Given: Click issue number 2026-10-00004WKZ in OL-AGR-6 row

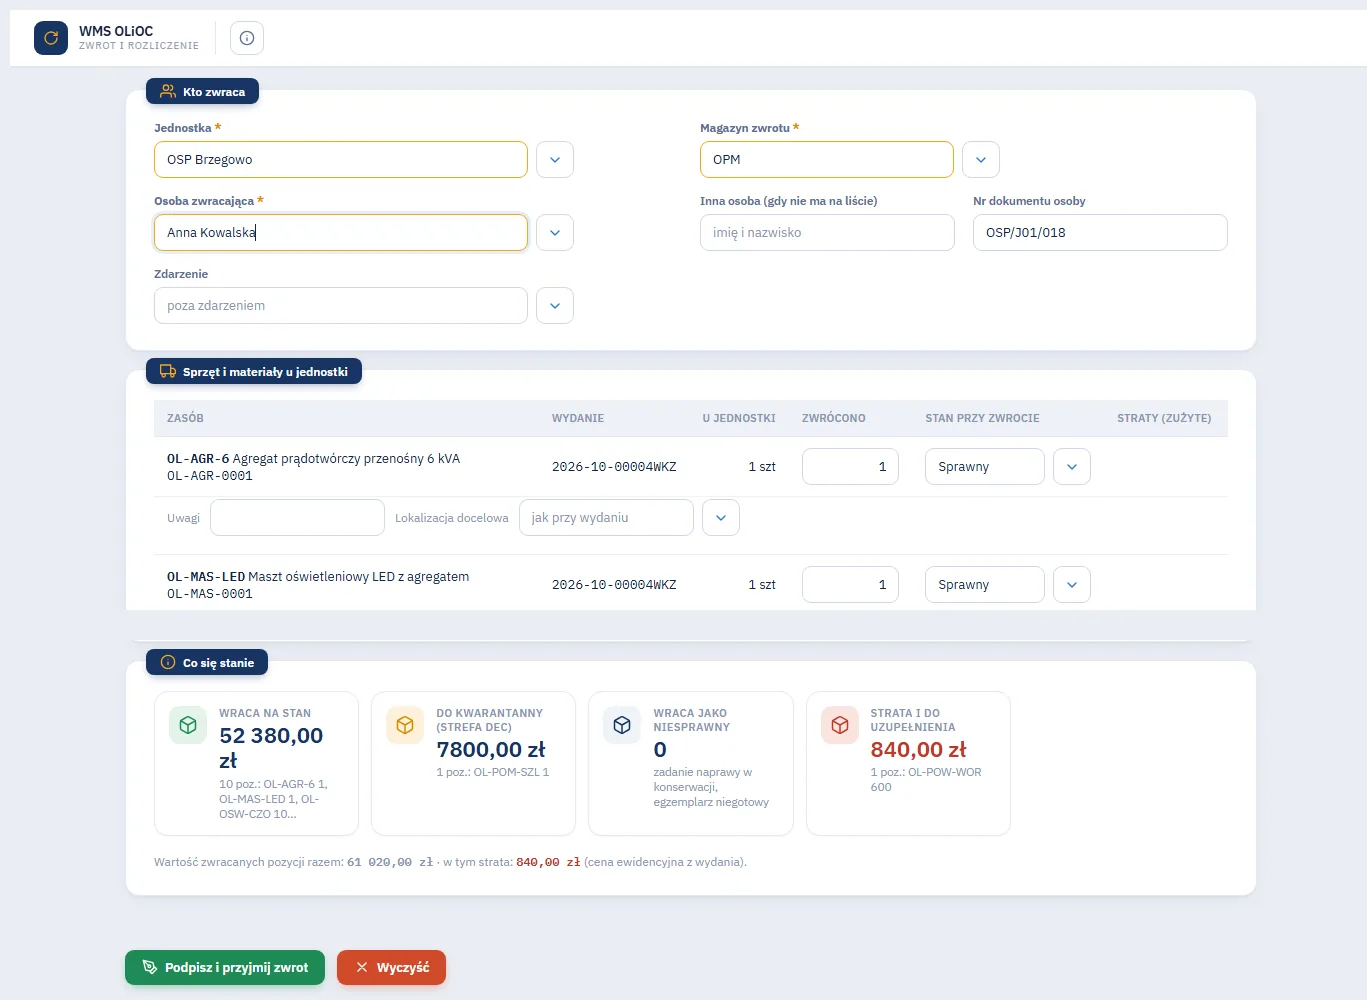Looking at the screenshot, I should (x=614, y=467).
